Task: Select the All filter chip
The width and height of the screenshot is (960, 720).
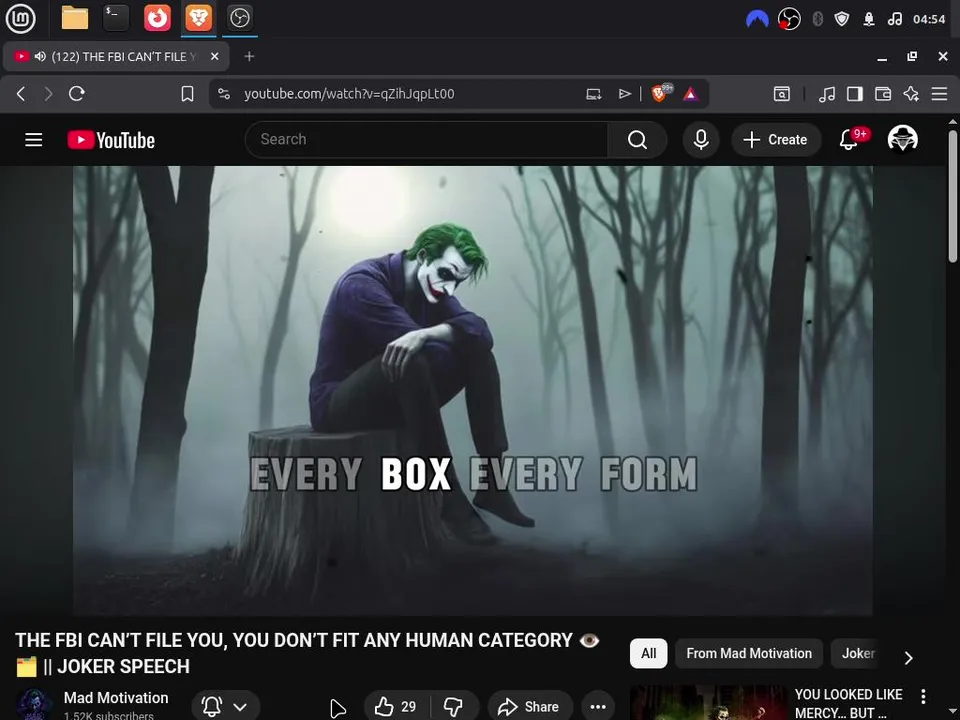Action: [648, 653]
